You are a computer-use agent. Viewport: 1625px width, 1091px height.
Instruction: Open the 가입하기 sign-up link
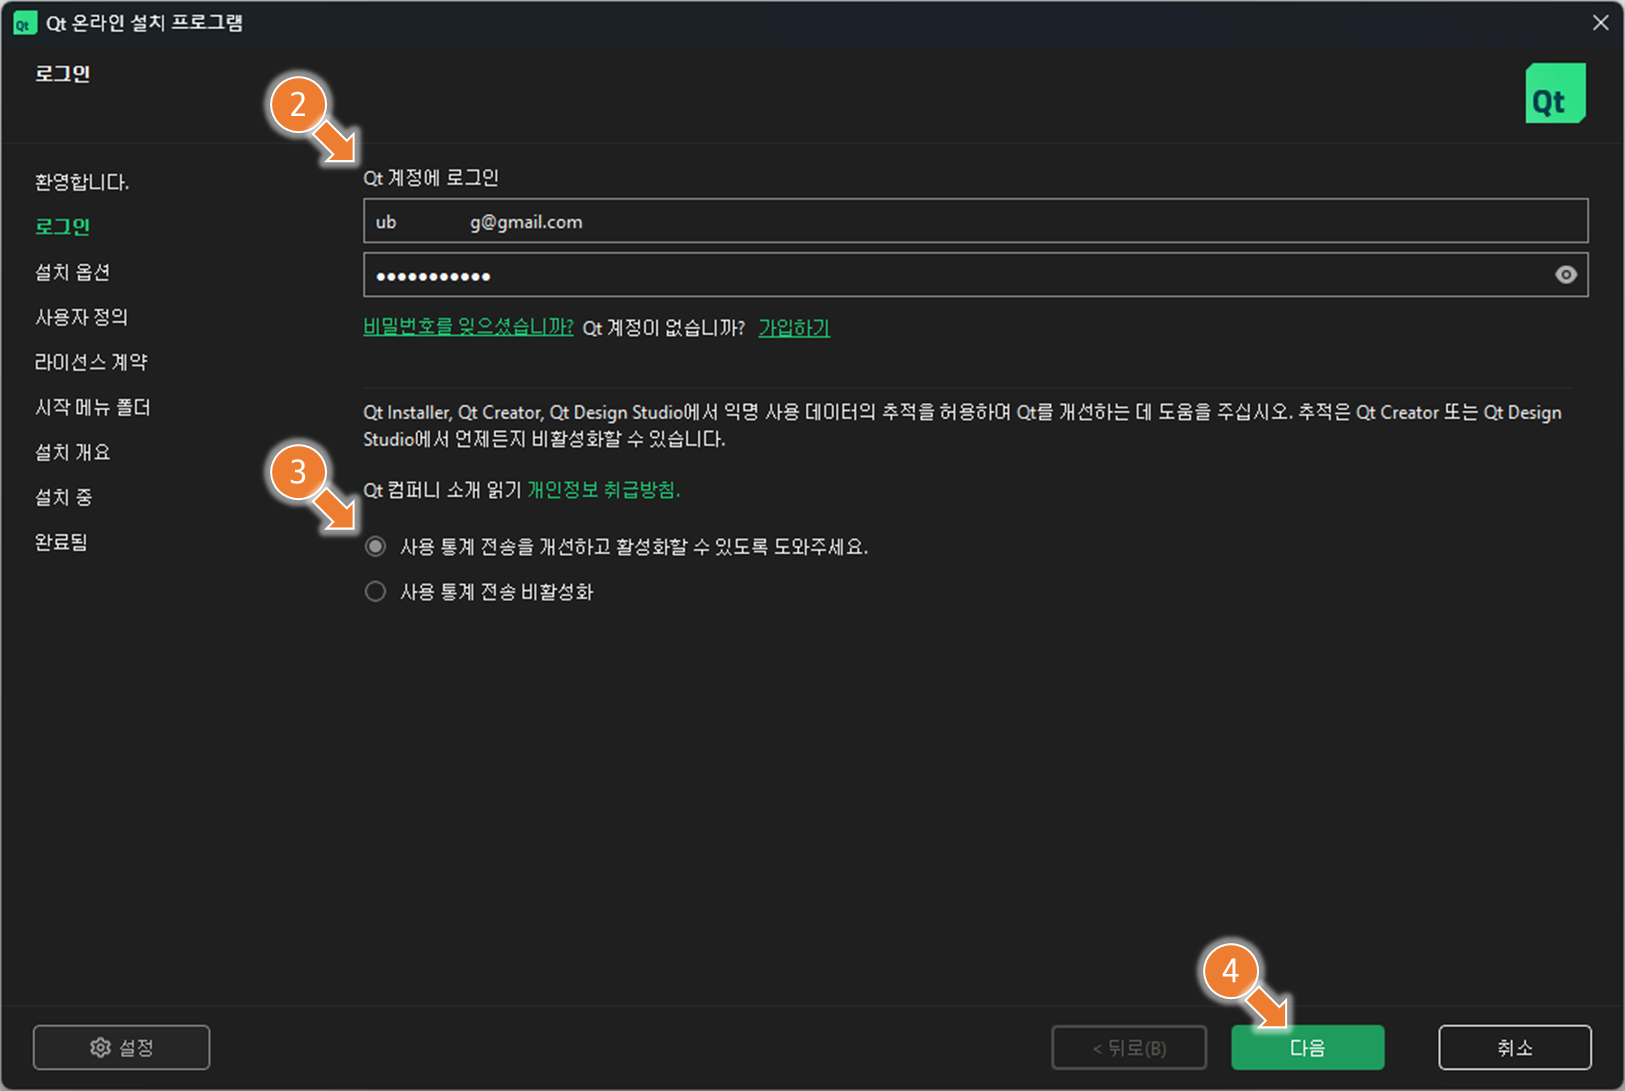click(794, 327)
